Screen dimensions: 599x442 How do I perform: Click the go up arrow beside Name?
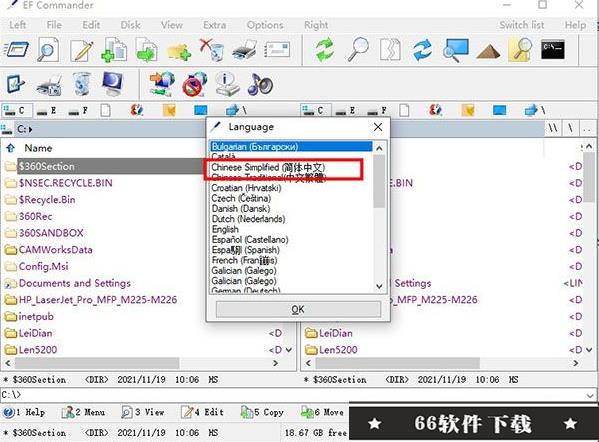(10, 148)
